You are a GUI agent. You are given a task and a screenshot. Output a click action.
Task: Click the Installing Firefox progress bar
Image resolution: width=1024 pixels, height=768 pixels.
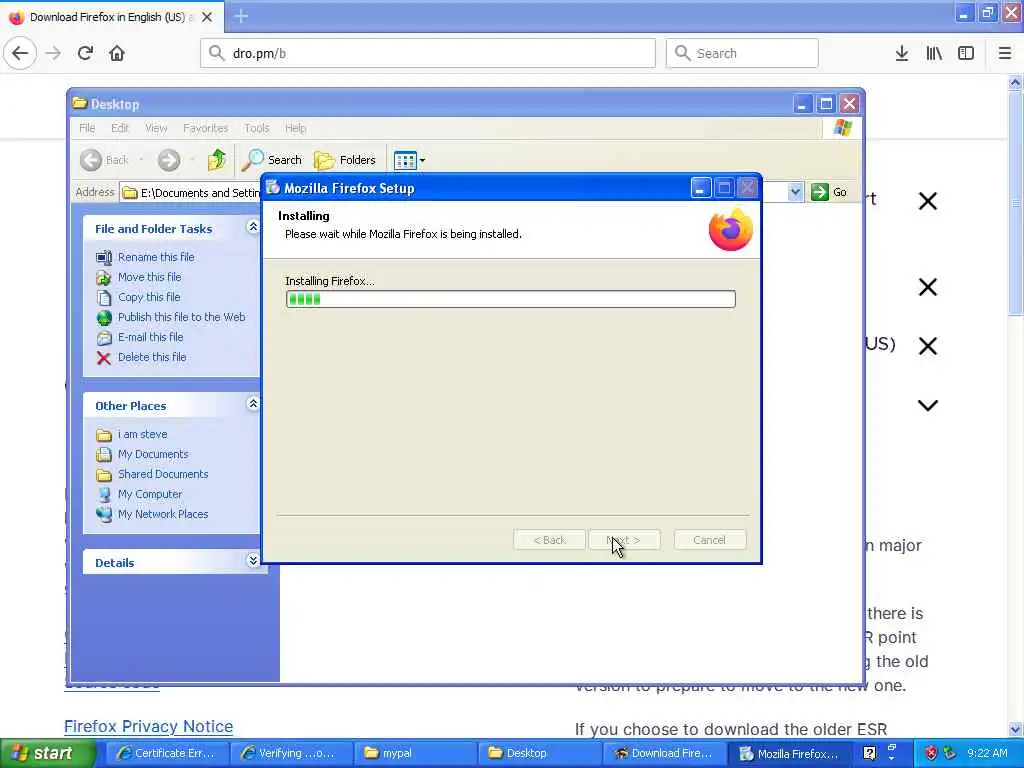coord(511,299)
